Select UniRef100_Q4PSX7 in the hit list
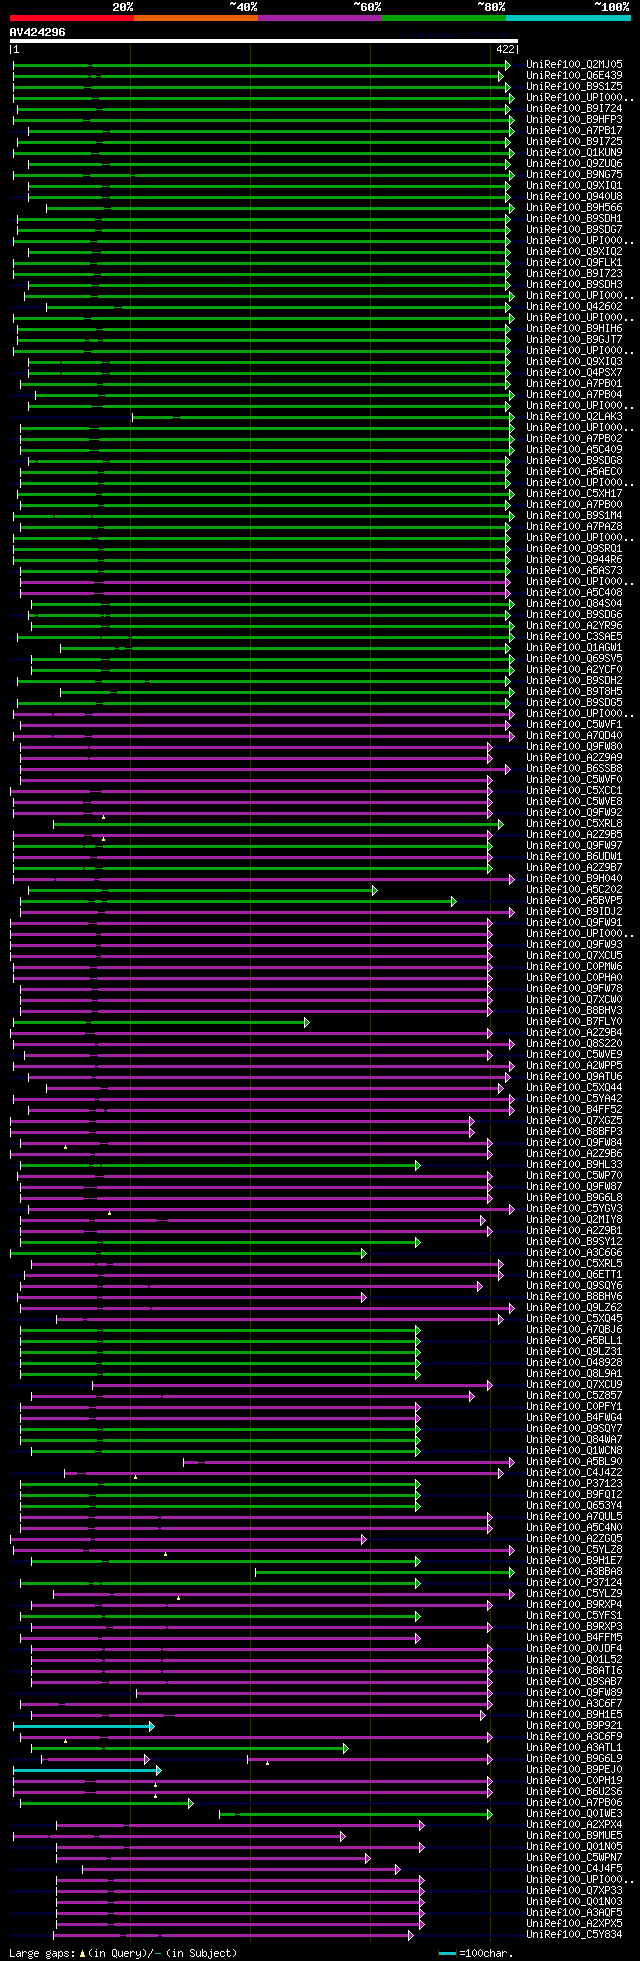The image size is (640, 1961). (x=574, y=372)
